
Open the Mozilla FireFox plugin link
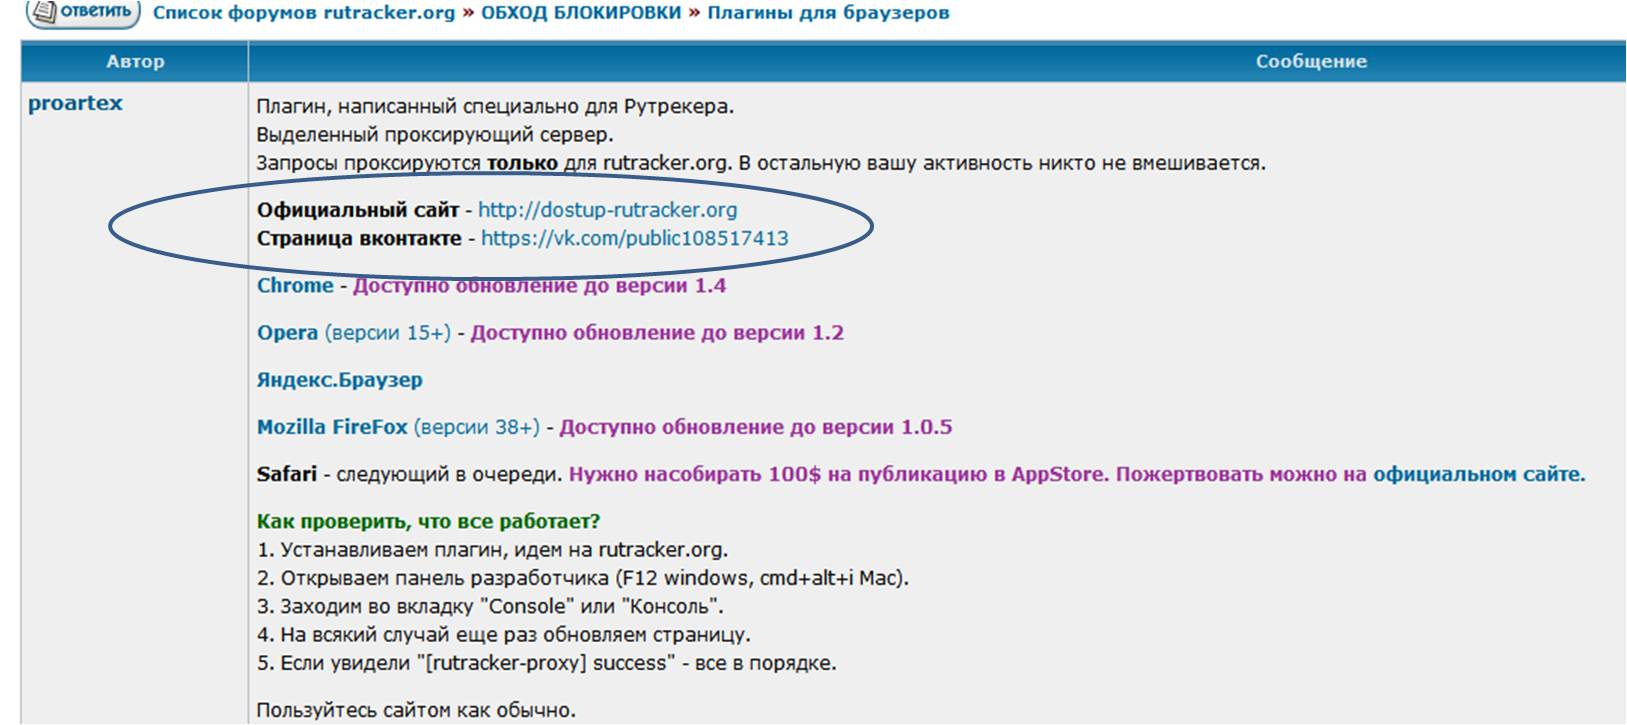point(332,427)
